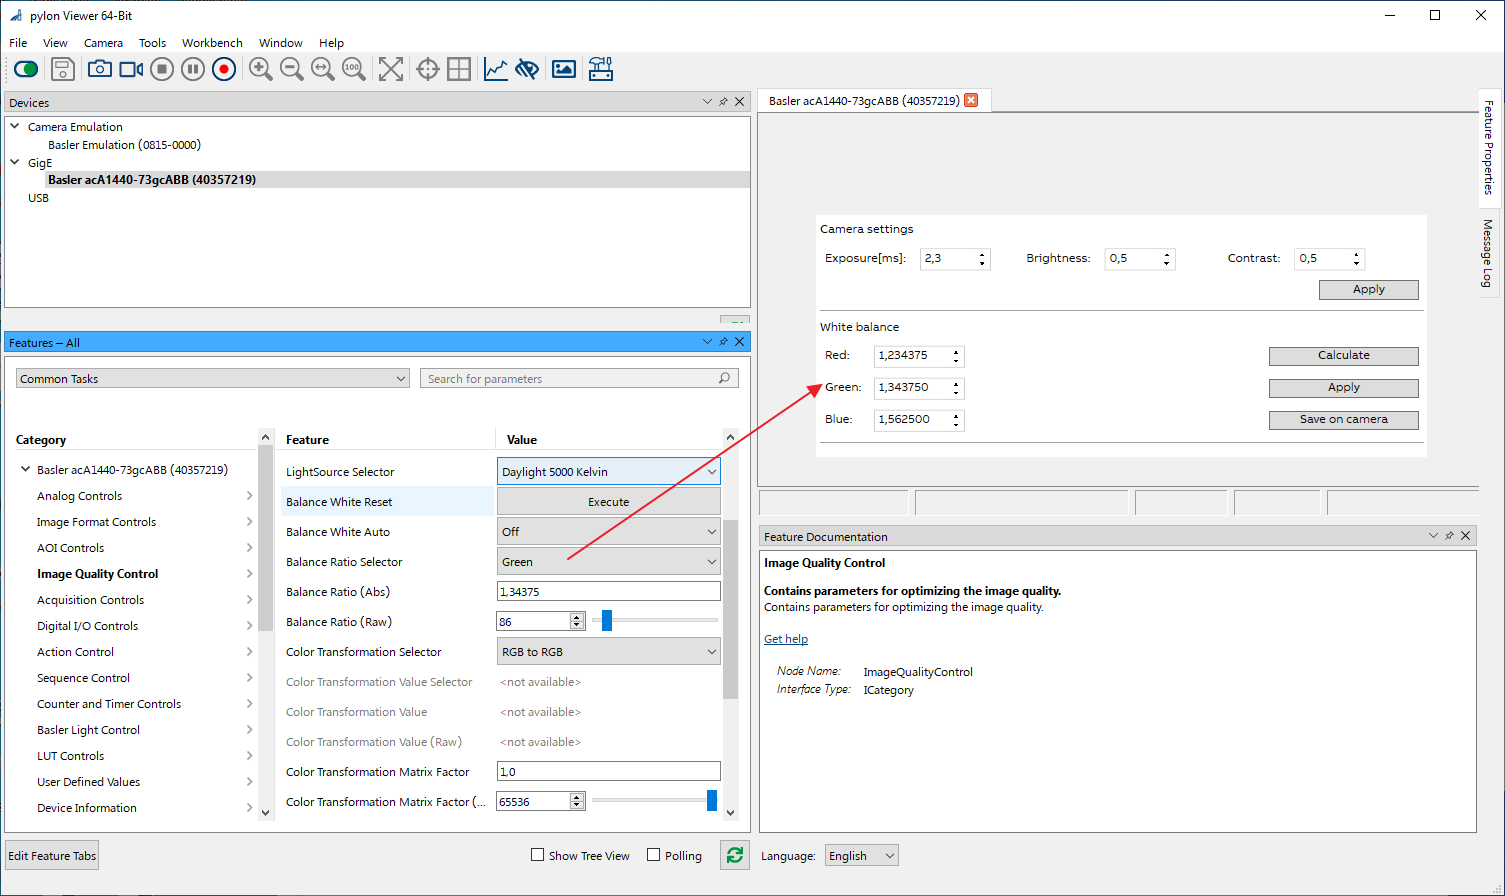Open the Message Log side tab
1505x896 pixels.
1489,253
